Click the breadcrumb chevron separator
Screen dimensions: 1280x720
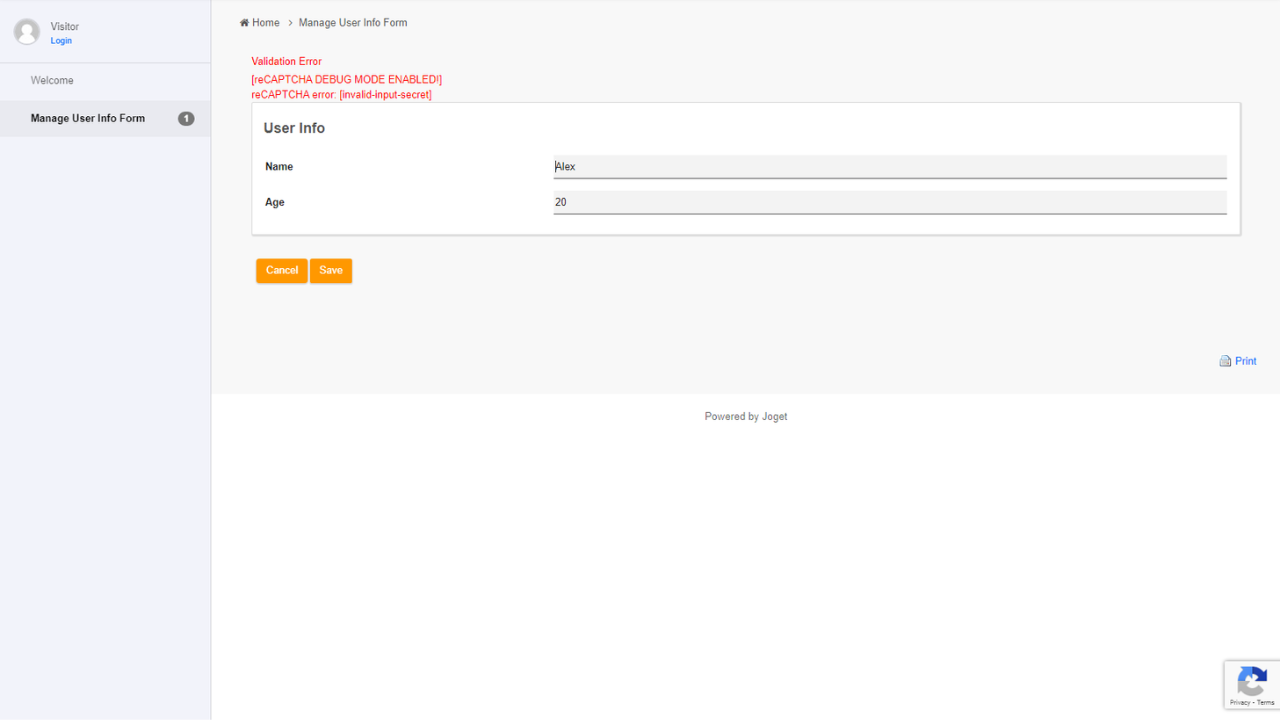(x=290, y=23)
